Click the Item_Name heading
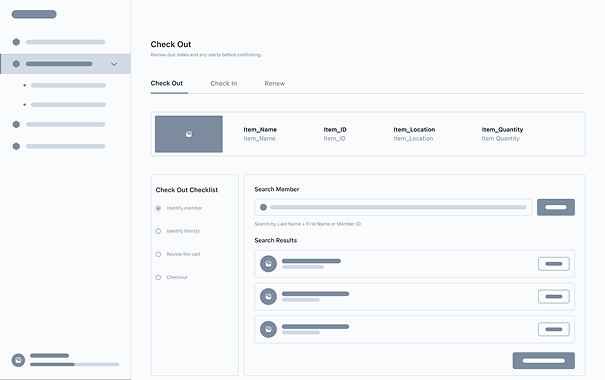This screenshot has width=605, height=380. coord(260,130)
